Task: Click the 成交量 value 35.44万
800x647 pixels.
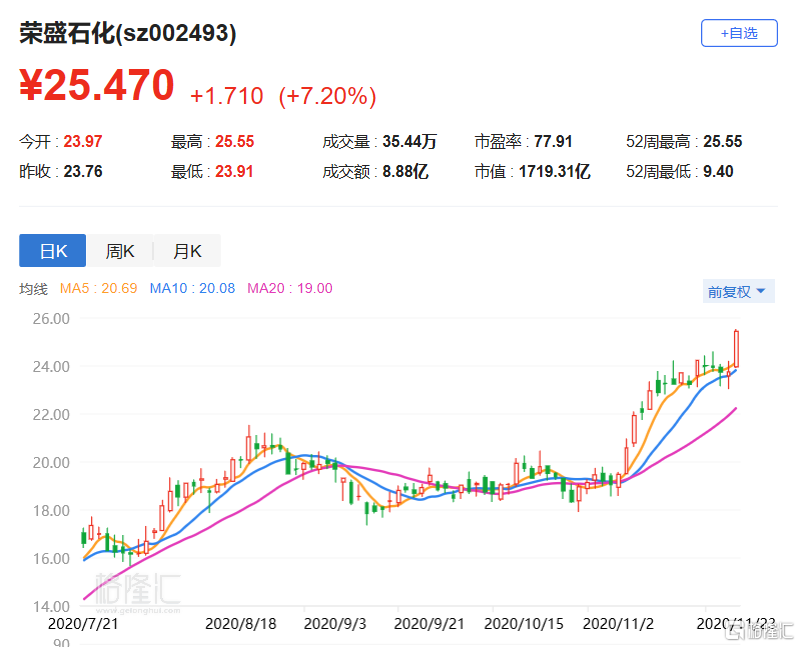Action: [x=410, y=141]
